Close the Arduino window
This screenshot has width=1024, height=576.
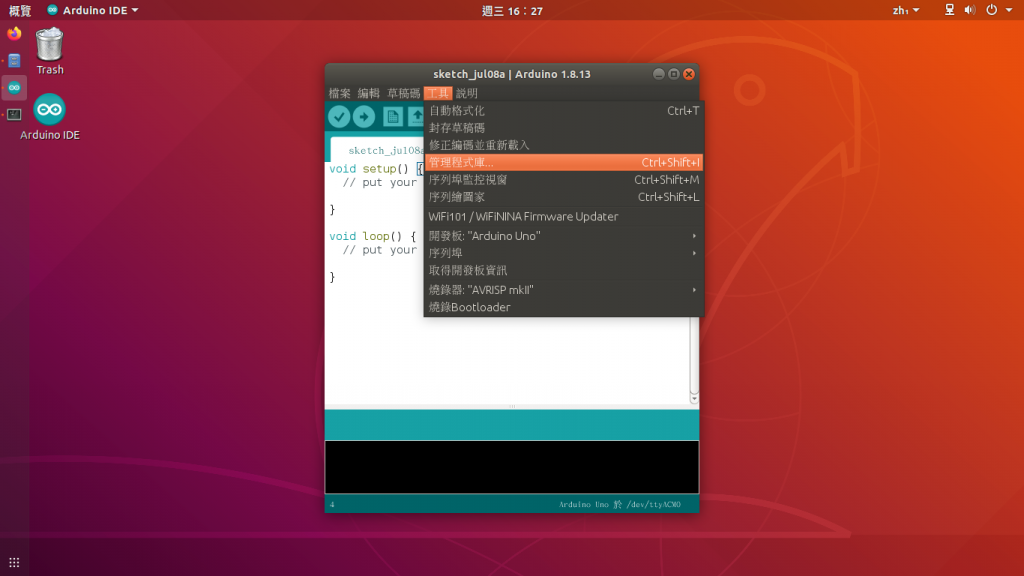coord(688,74)
